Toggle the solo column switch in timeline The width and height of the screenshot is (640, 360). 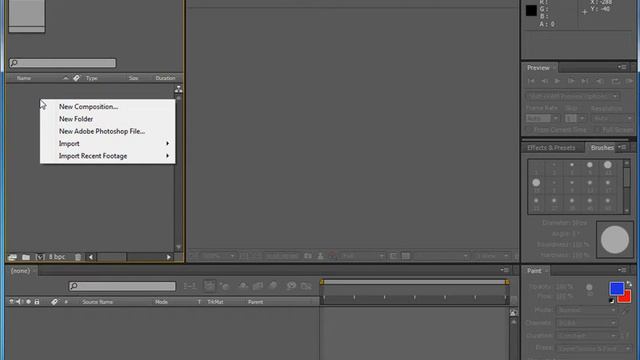29,302
